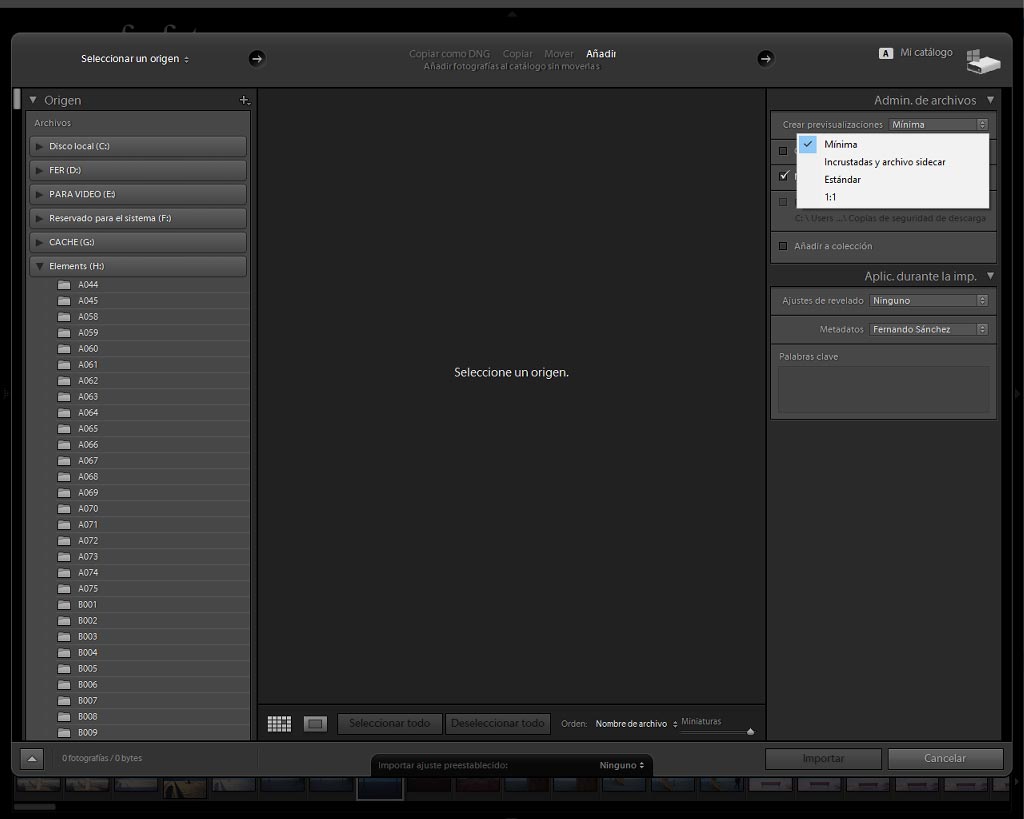Click the upward triangle button beside 0 fotografías
The image size is (1024, 819).
tap(32, 758)
